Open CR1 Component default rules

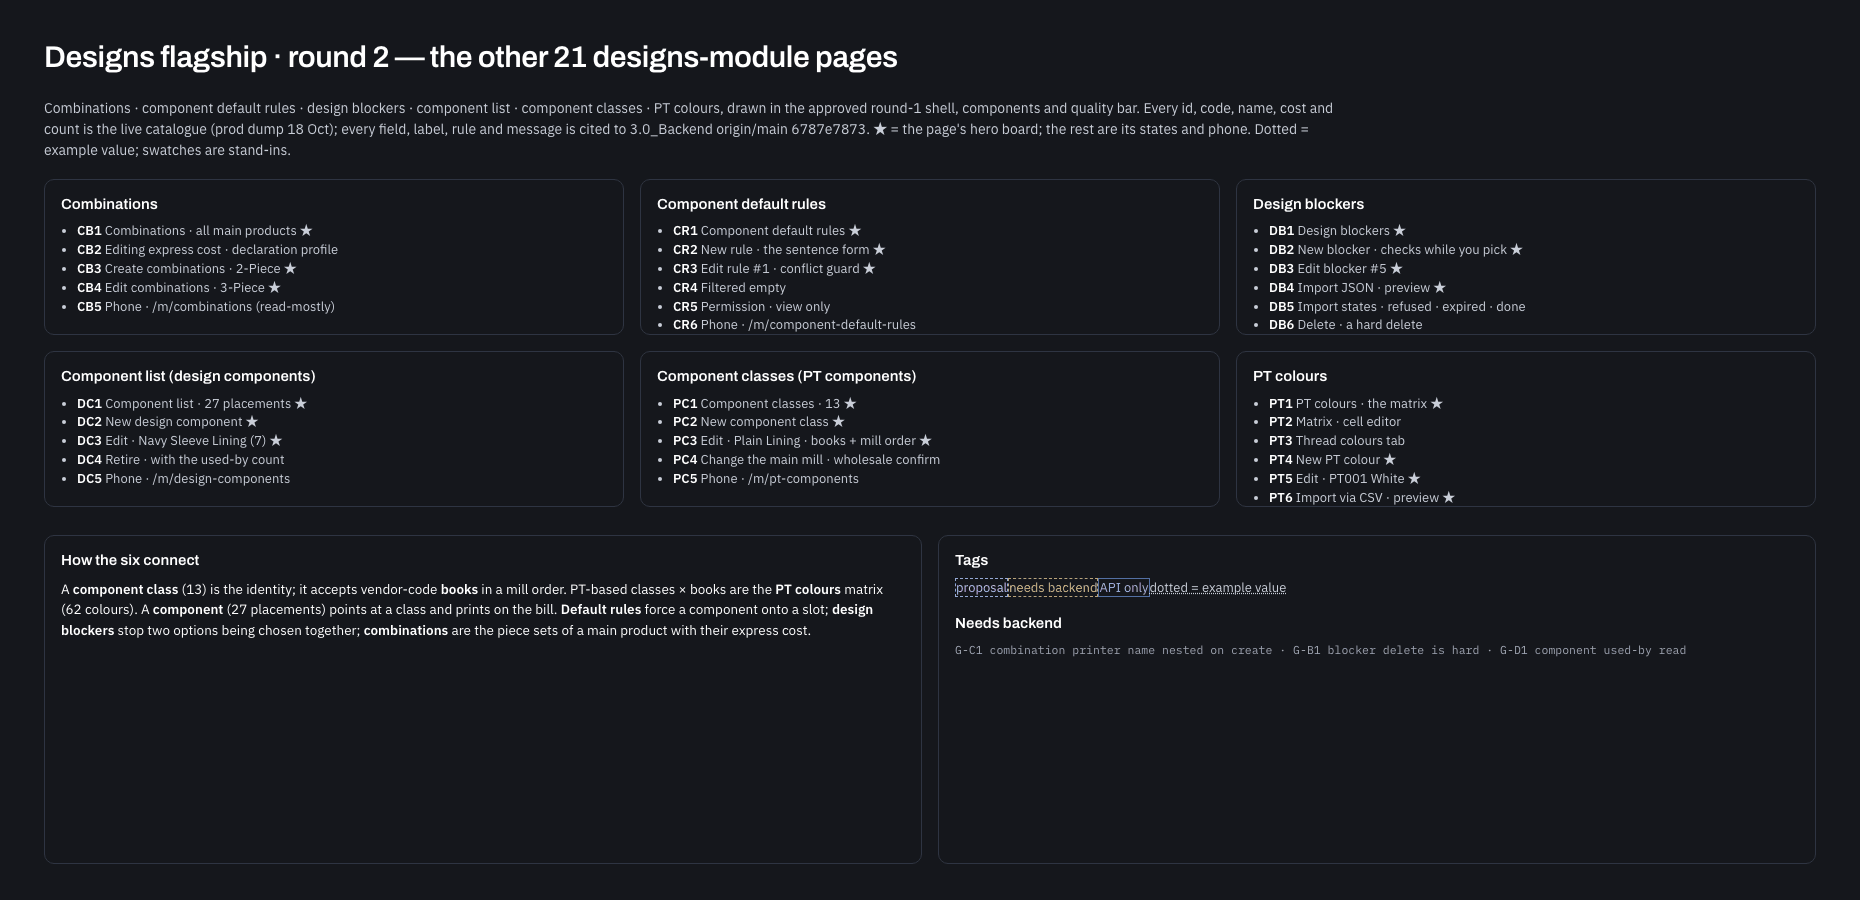pyautogui.click(x=767, y=231)
